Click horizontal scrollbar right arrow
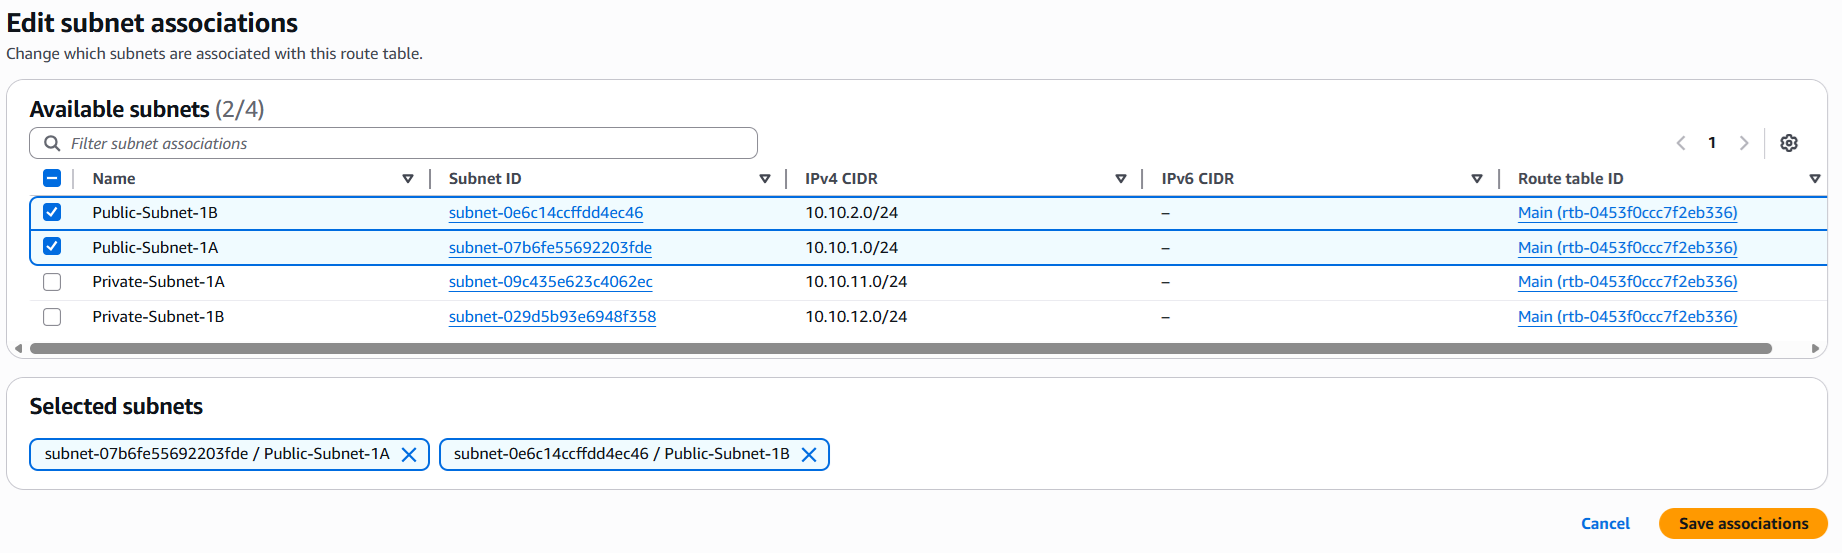The image size is (1842, 553). click(1815, 349)
